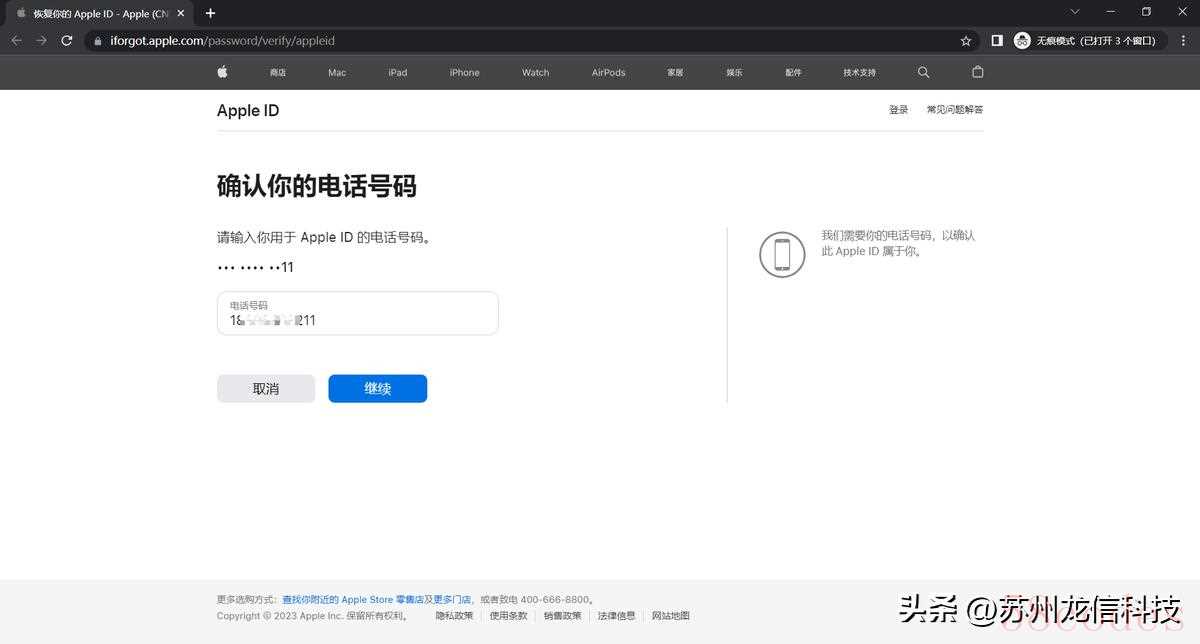Open the 网站地图 footer link
Screen dimensions: 1200x644
point(671,616)
